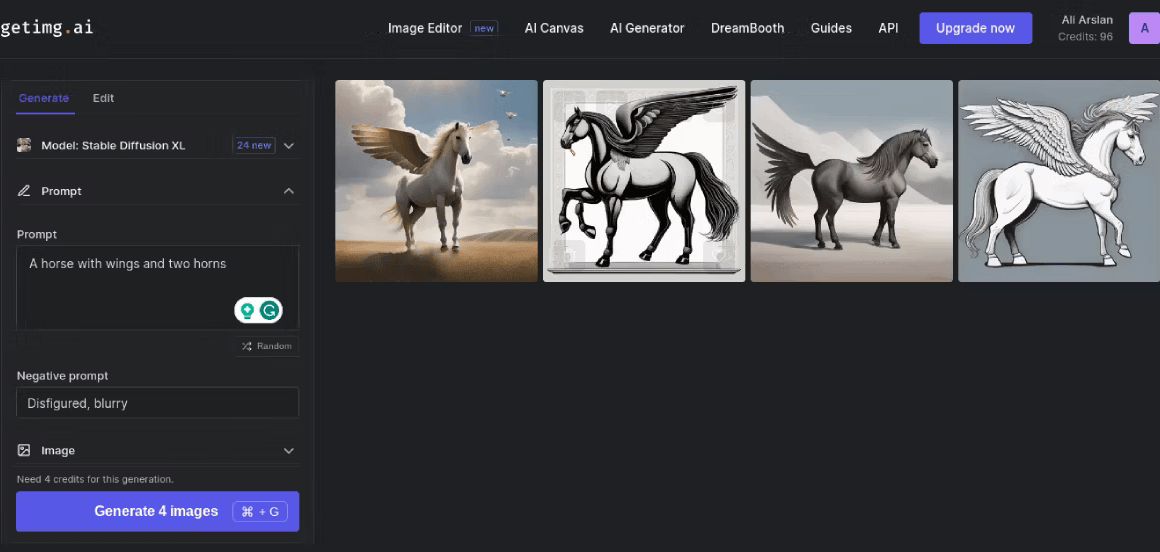The height and width of the screenshot is (552, 1160).
Task: Click the 'Negative prompt' label
Action: point(63,375)
